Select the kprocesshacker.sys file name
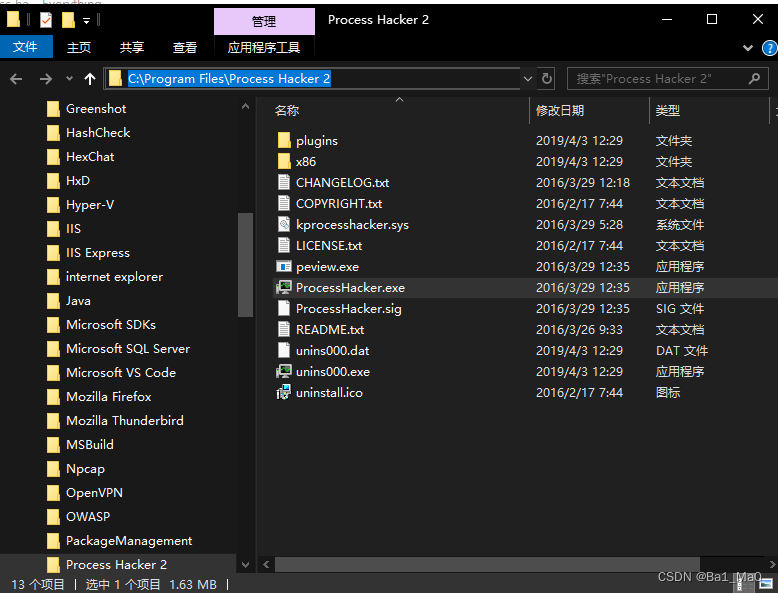 pyautogui.click(x=352, y=225)
